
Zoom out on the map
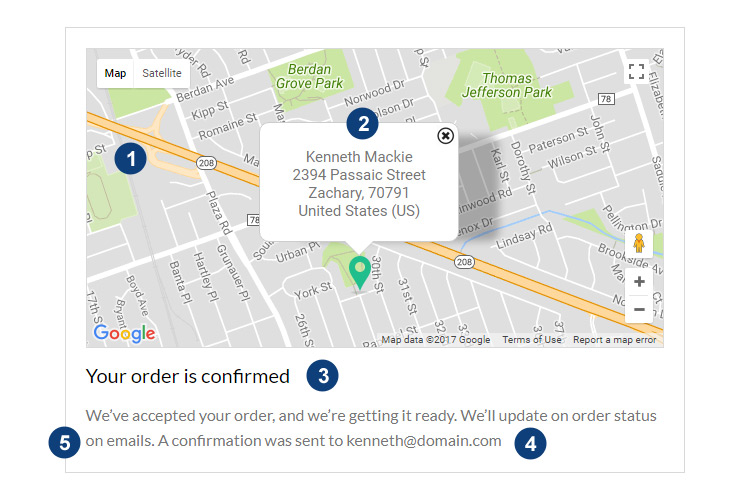(x=639, y=310)
